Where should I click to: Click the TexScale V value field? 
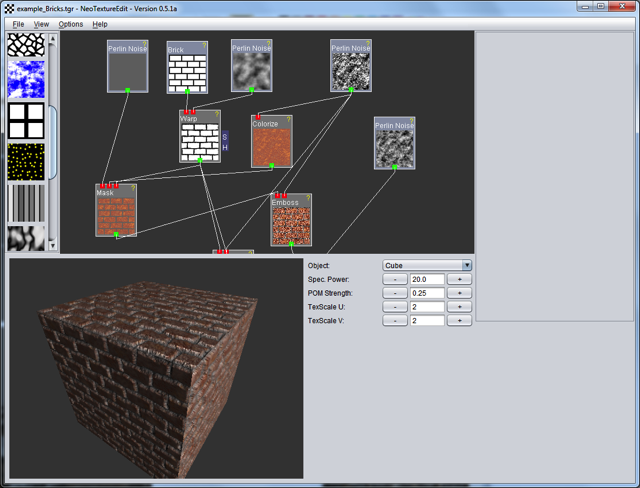pos(427,321)
